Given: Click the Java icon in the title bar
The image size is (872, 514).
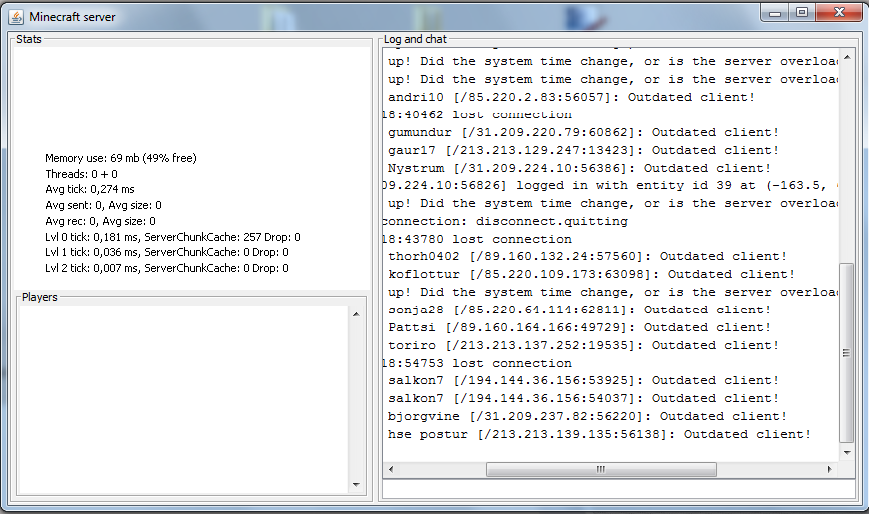Looking at the screenshot, I should click(16, 17).
